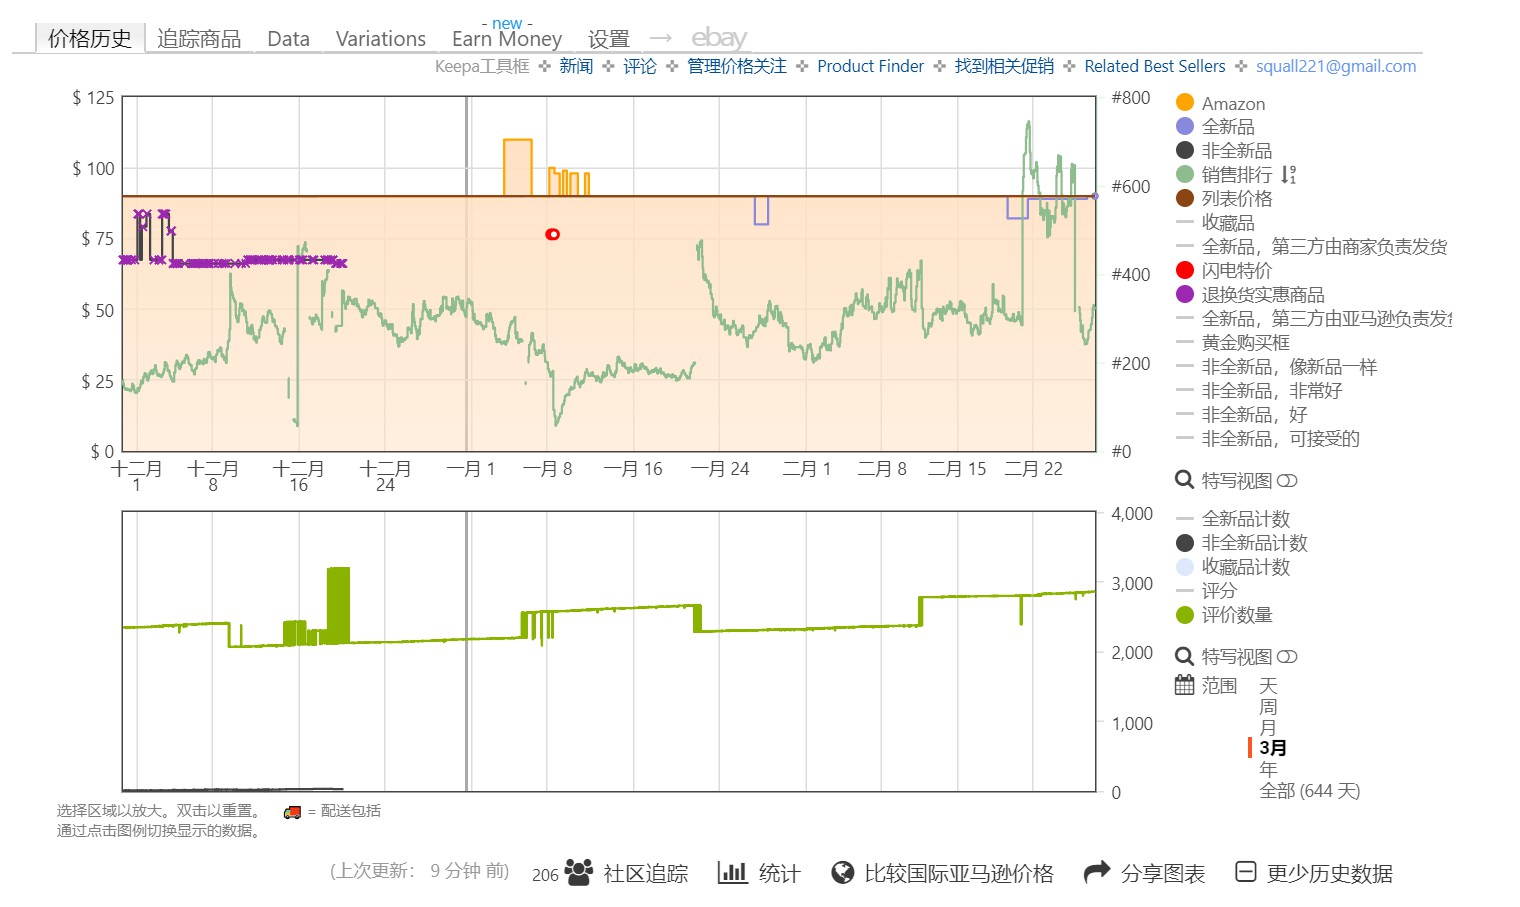Click the 范围 calendar icon

click(1184, 685)
